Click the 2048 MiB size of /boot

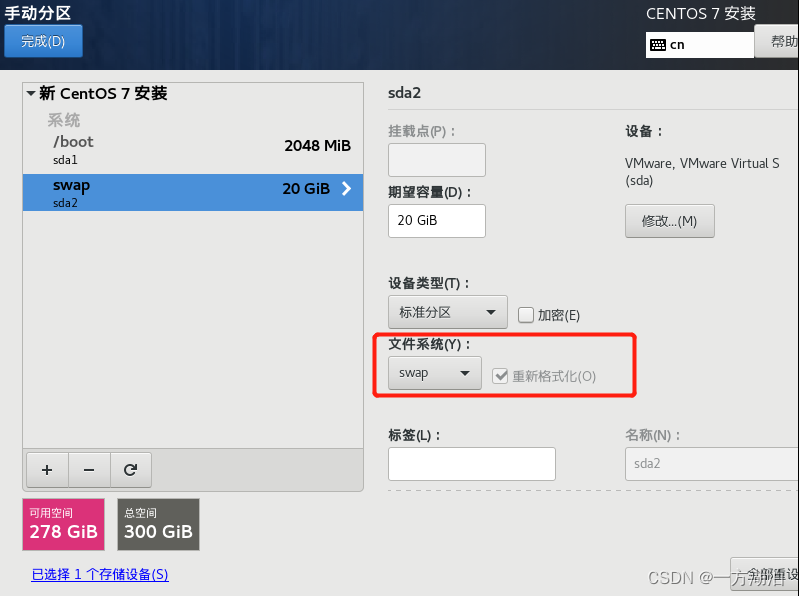[x=317, y=146]
